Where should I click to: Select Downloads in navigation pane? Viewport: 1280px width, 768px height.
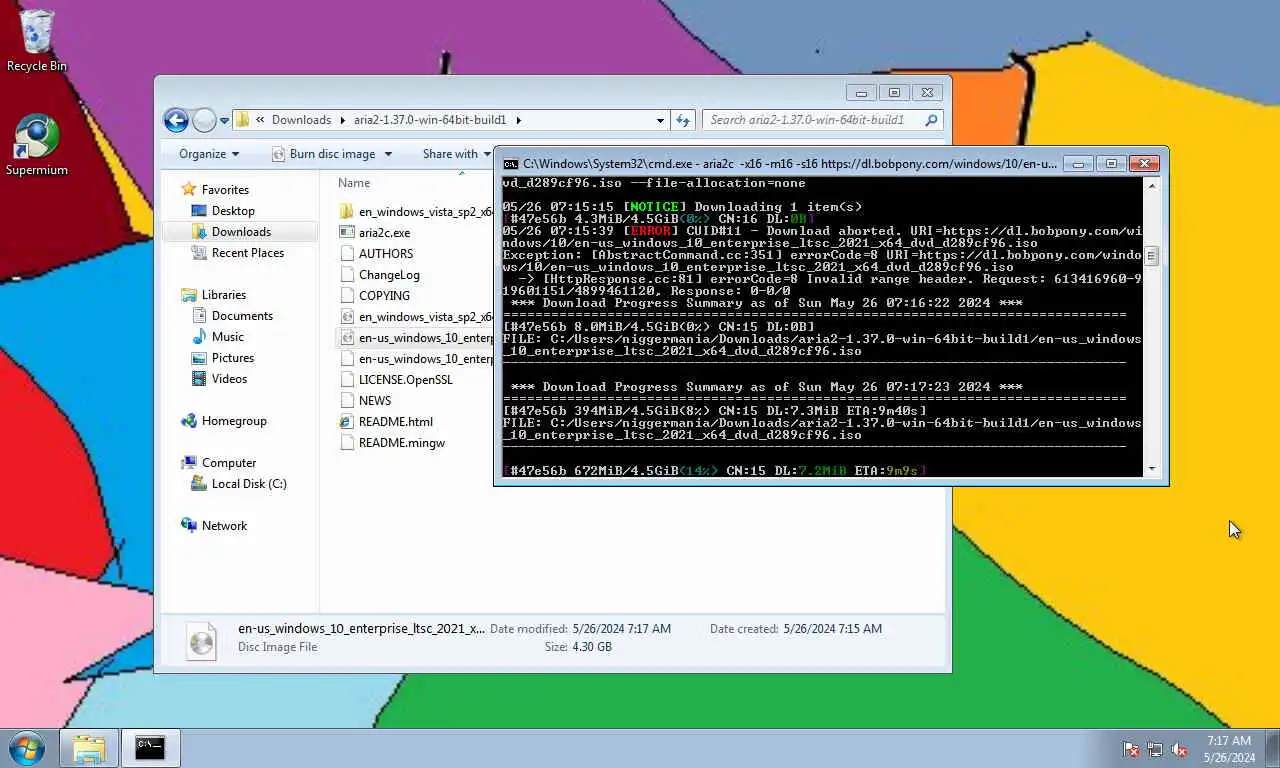[x=241, y=232]
